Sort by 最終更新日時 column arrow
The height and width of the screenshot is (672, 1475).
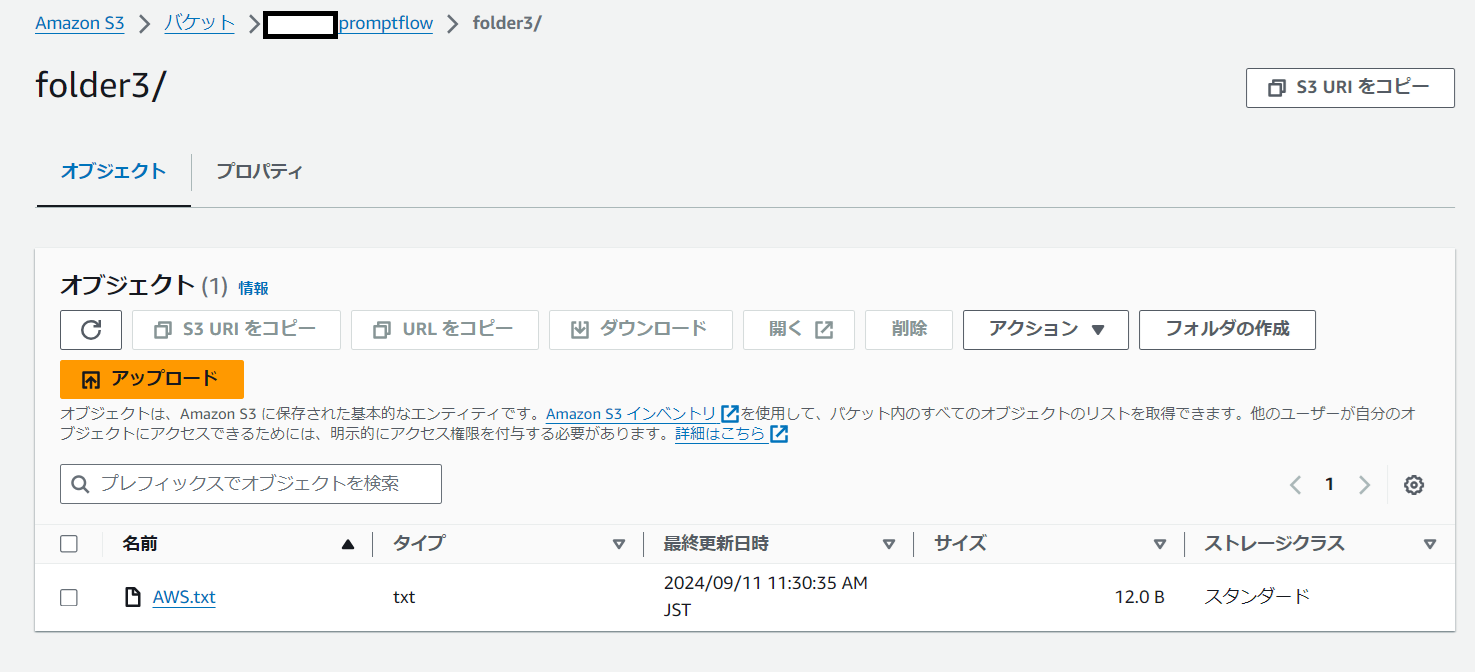point(888,544)
